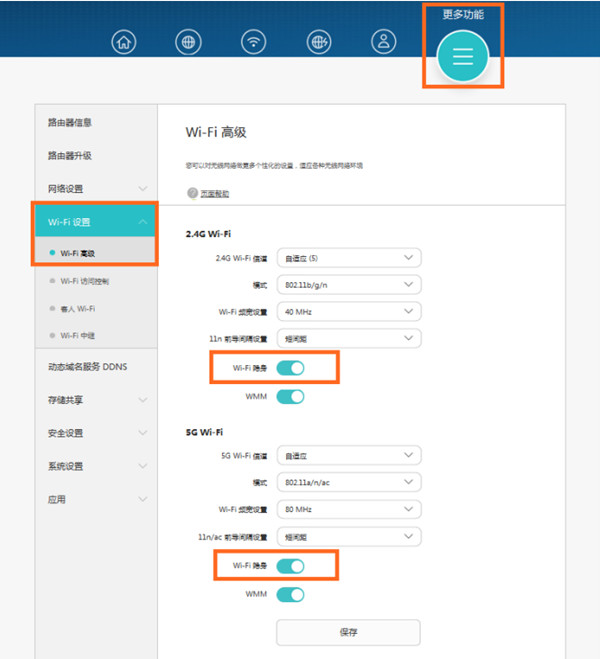Open the Wi-Fi settings icon in header

pos(253,42)
